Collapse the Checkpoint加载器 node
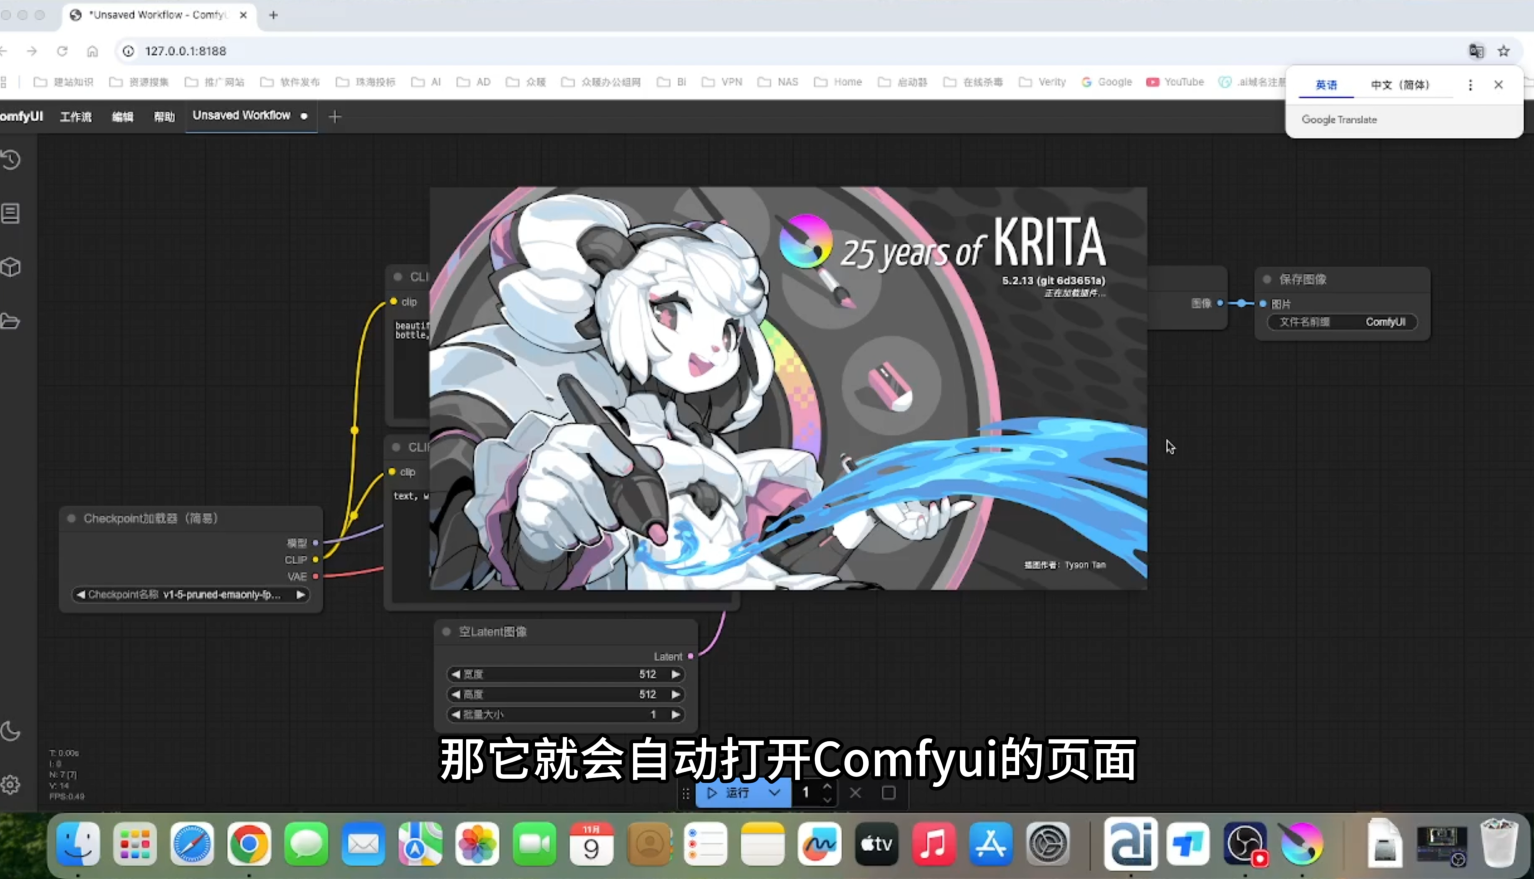 coord(72,519)
